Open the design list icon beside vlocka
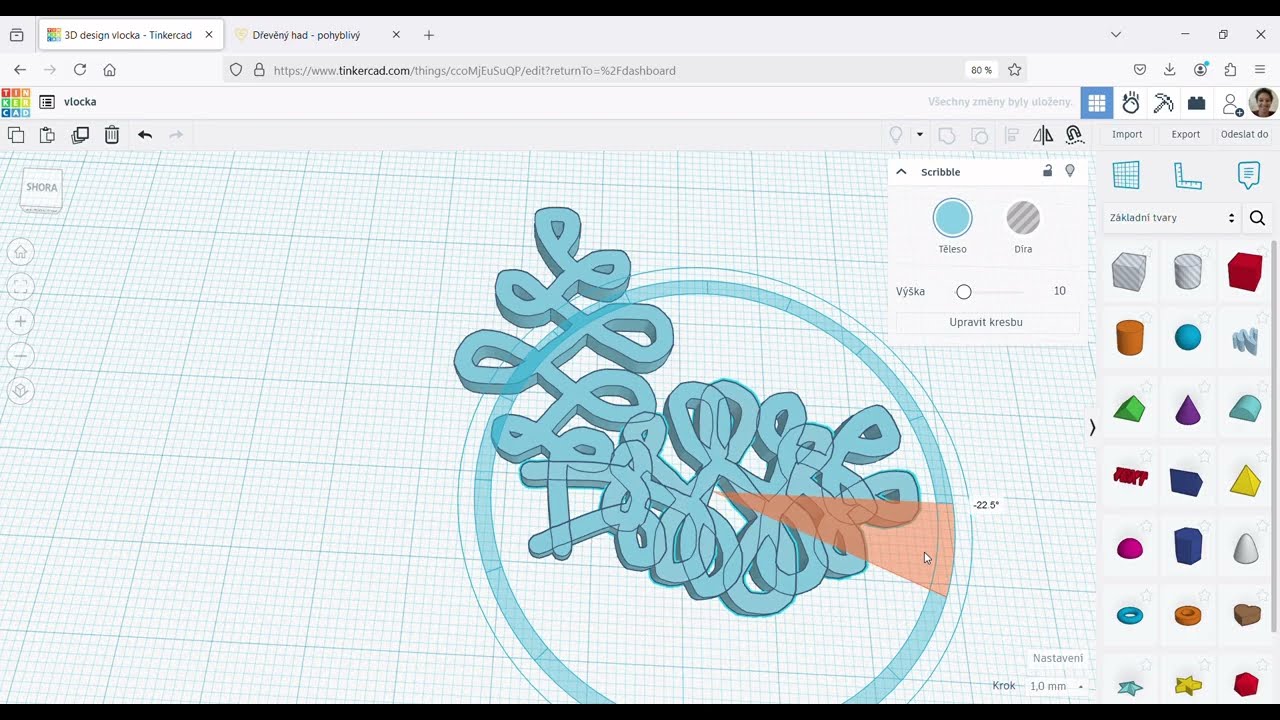This screenshot has width=1280, height=720. click(x=47, y=102)
